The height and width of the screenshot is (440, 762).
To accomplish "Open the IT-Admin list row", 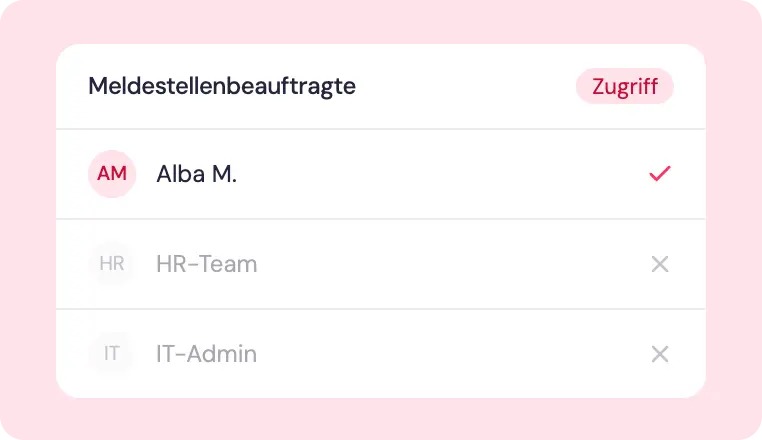I will (381, 353).
